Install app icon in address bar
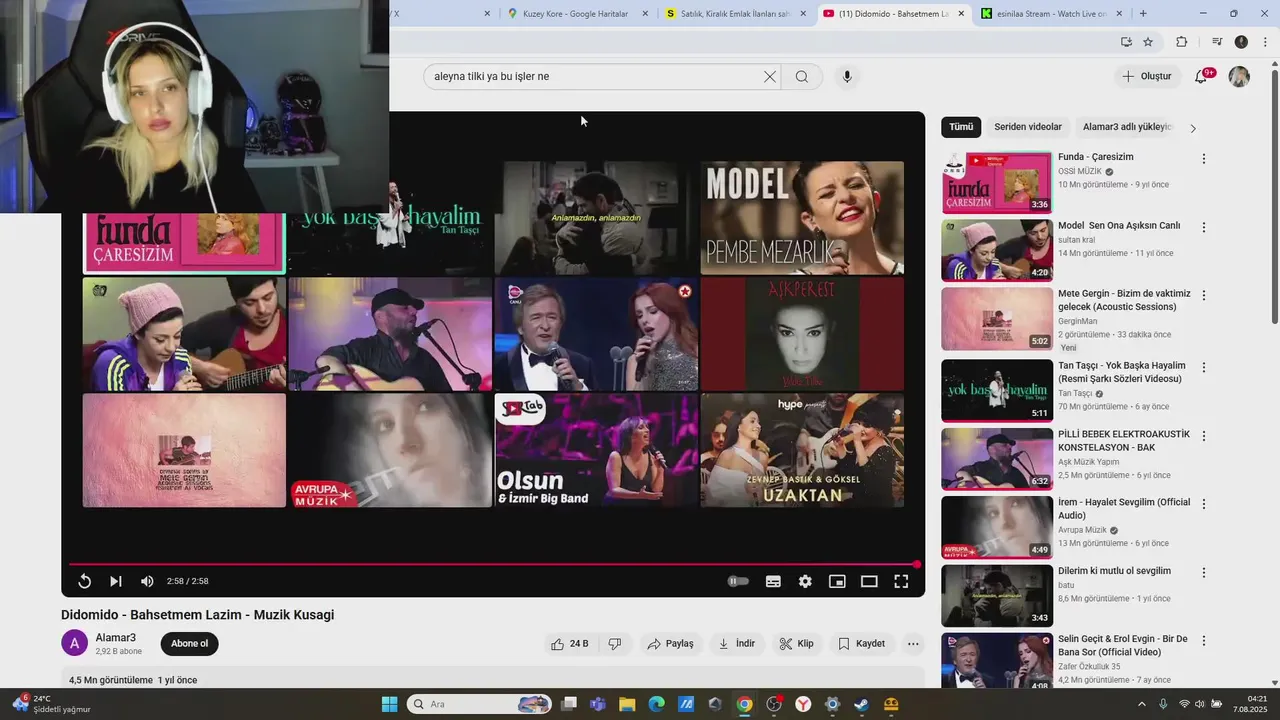Viewport: 1280px width, 720px height. coord(1126,42)
